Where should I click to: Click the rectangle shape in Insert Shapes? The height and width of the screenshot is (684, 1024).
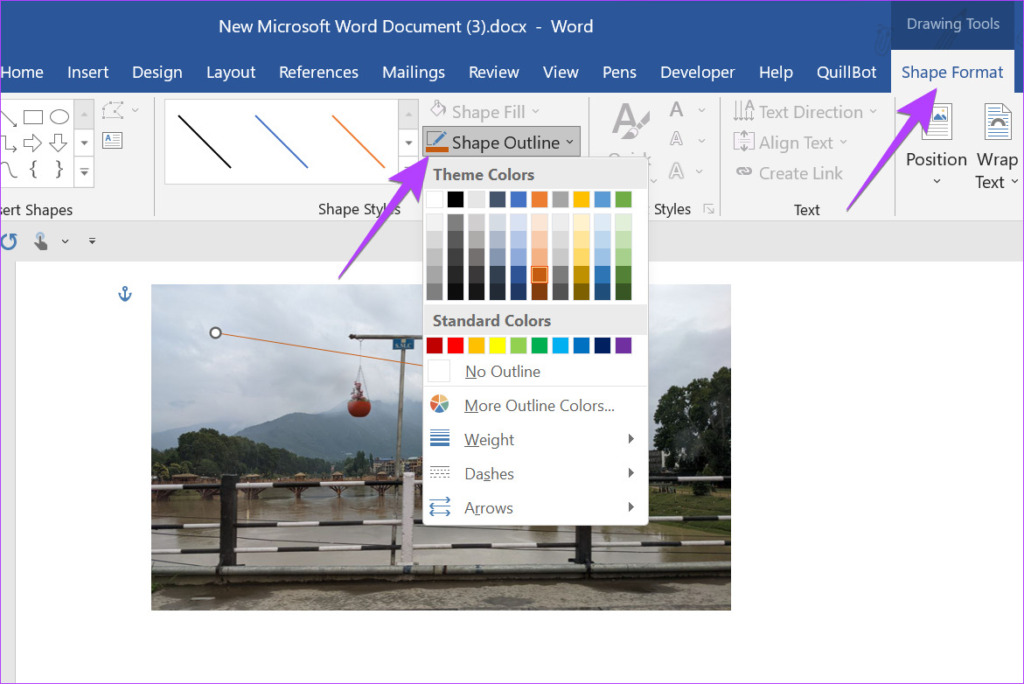point(33,117)
